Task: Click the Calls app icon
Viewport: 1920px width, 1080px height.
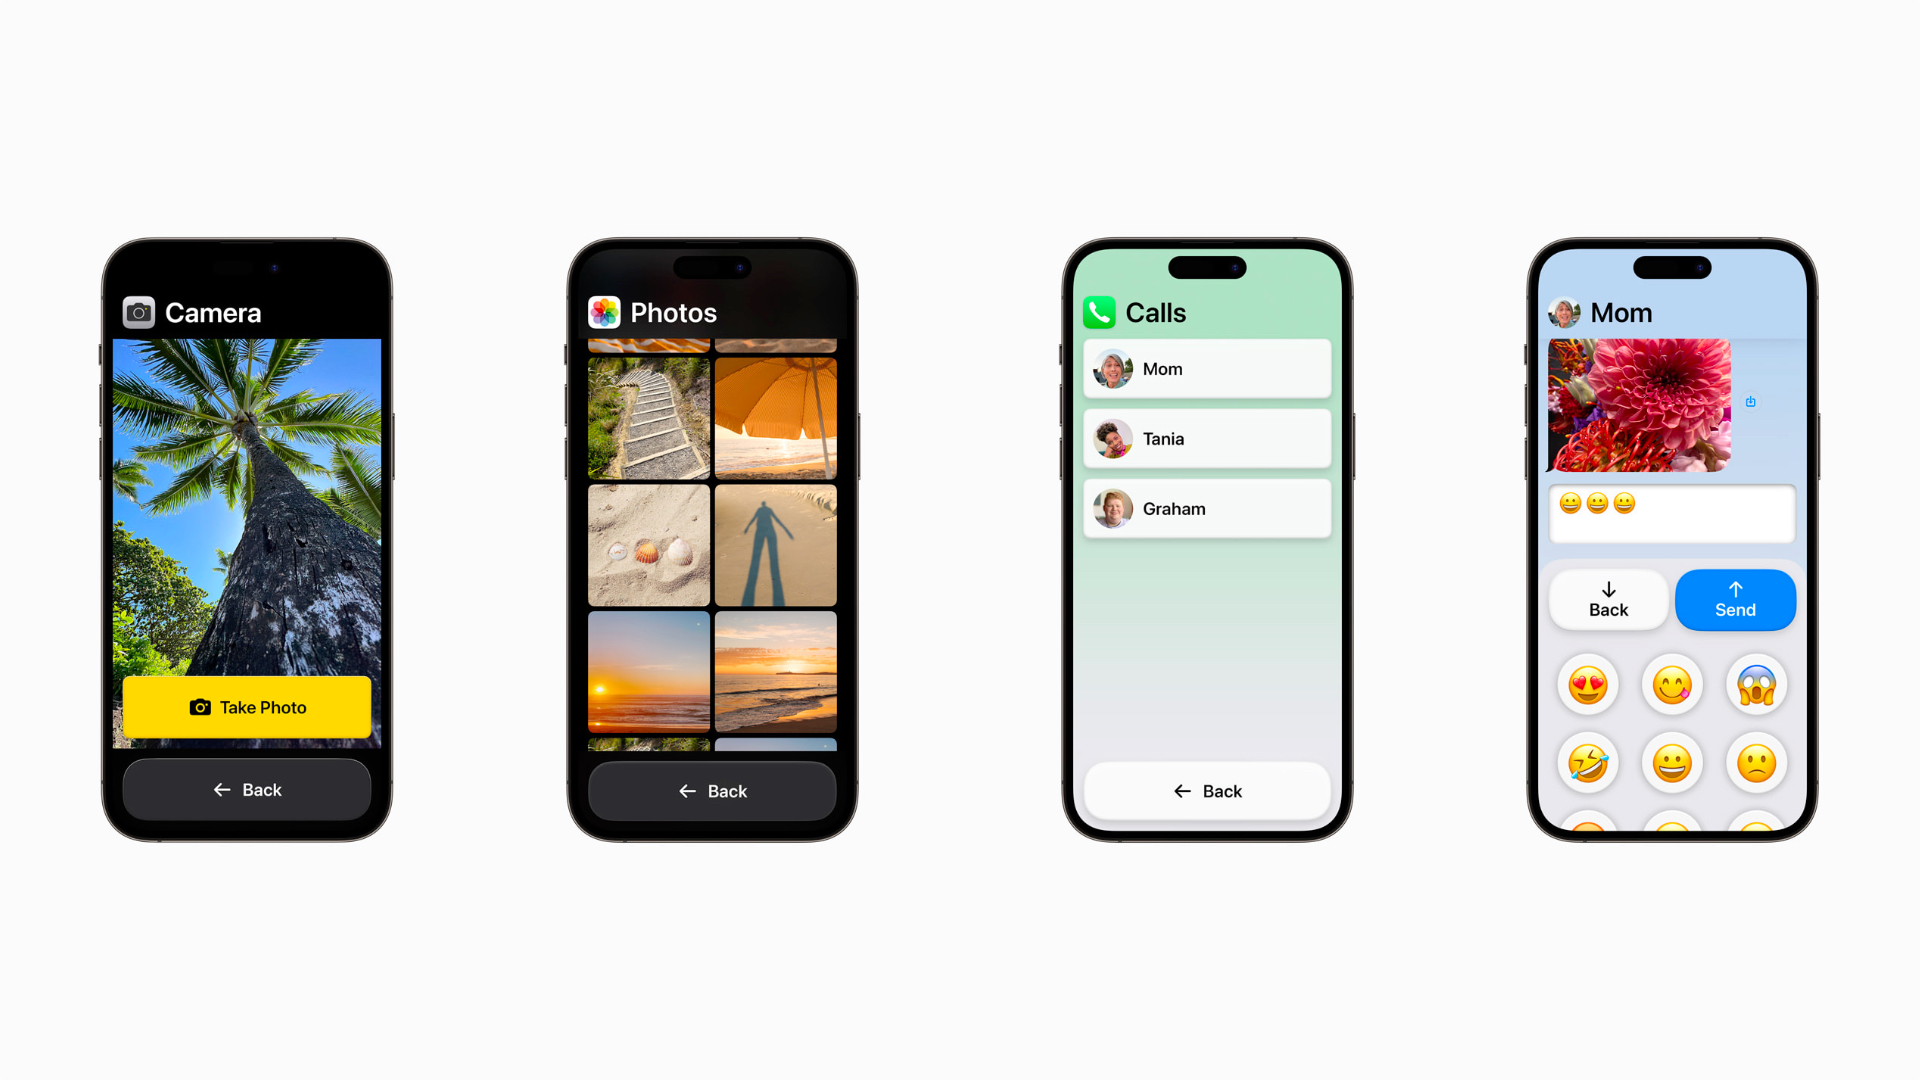Action: point(1097,311)
